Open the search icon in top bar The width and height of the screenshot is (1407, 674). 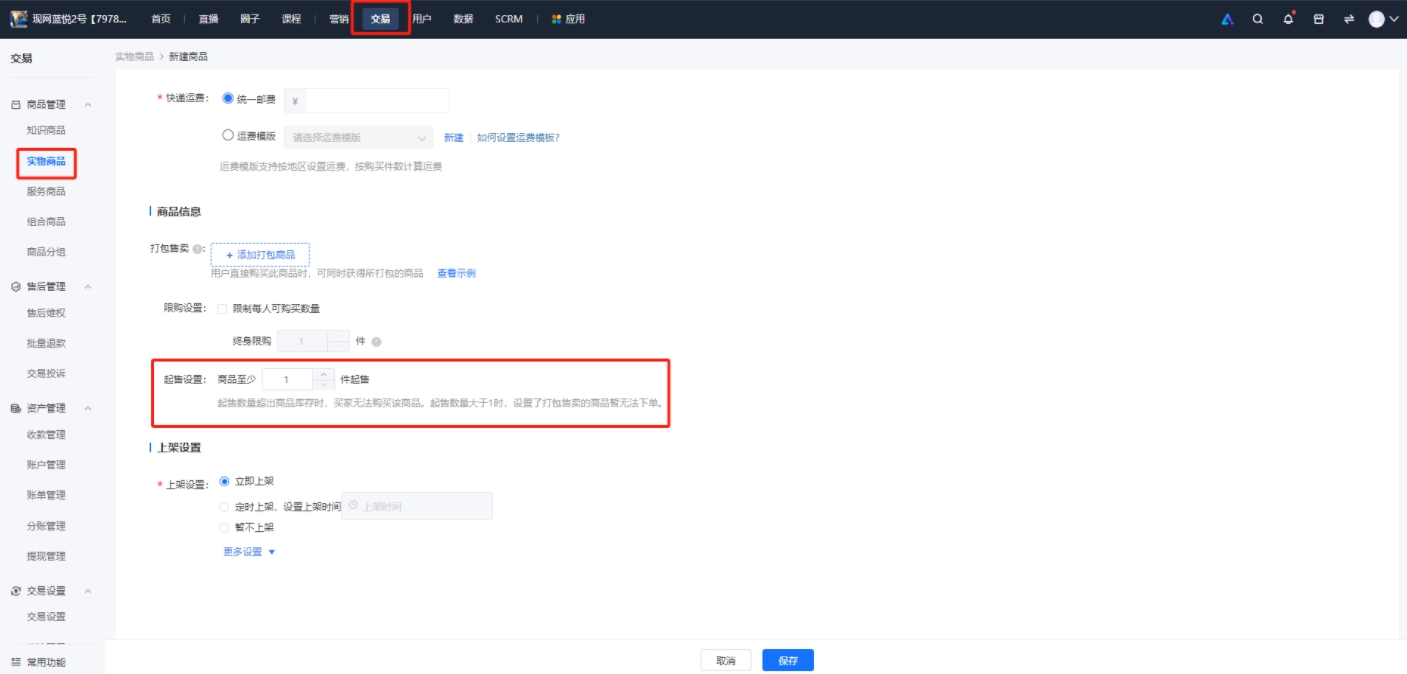(x=1258, y=19)
